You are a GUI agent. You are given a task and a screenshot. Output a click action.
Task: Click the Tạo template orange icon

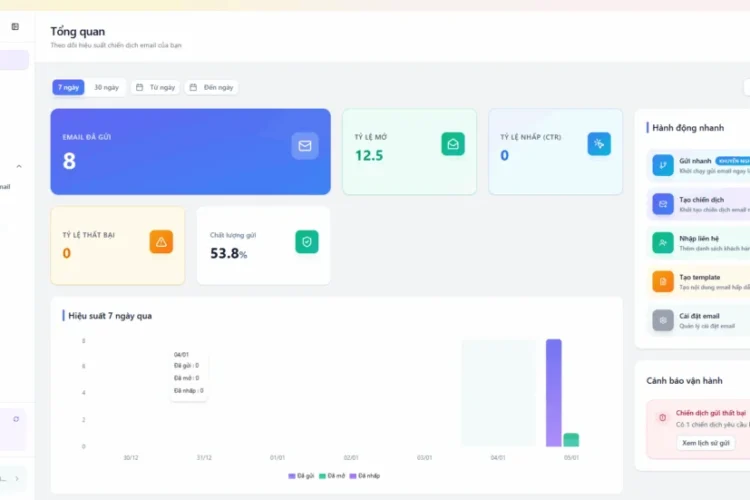(x=663, y=281)
